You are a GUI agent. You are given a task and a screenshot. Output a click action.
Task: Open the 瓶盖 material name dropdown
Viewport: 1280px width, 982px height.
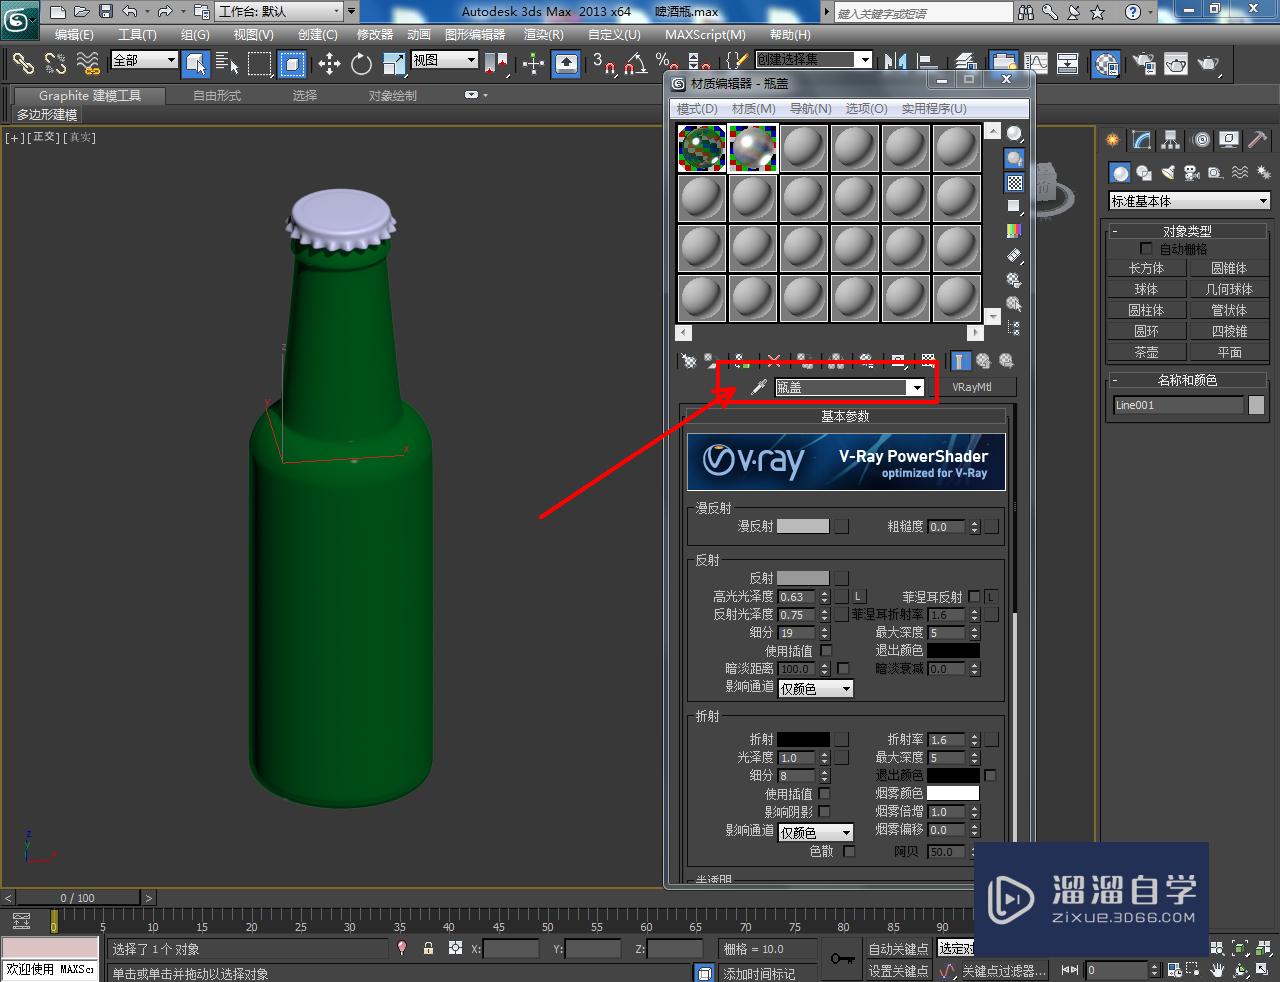(917, 386)
